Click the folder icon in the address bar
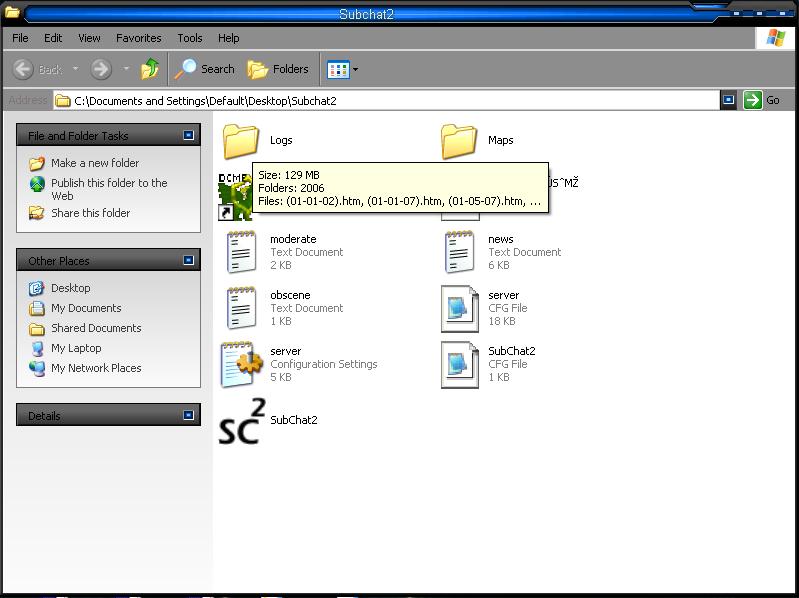Viewport: 799px width, 598px height. 63,101
